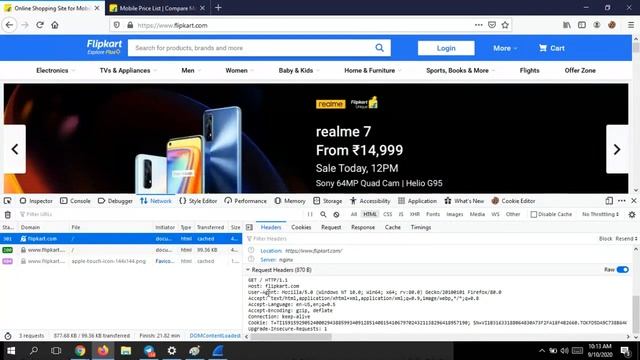640x360 pixels.
Task: Collapse Request Headers section
Action: click(248, 270)
